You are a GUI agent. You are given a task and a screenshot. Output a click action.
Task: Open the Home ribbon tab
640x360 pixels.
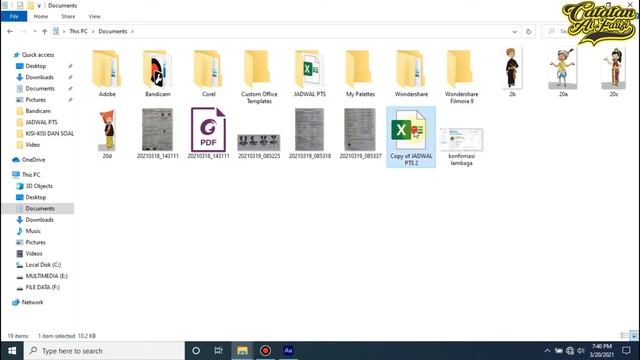(x=40, y=16)
